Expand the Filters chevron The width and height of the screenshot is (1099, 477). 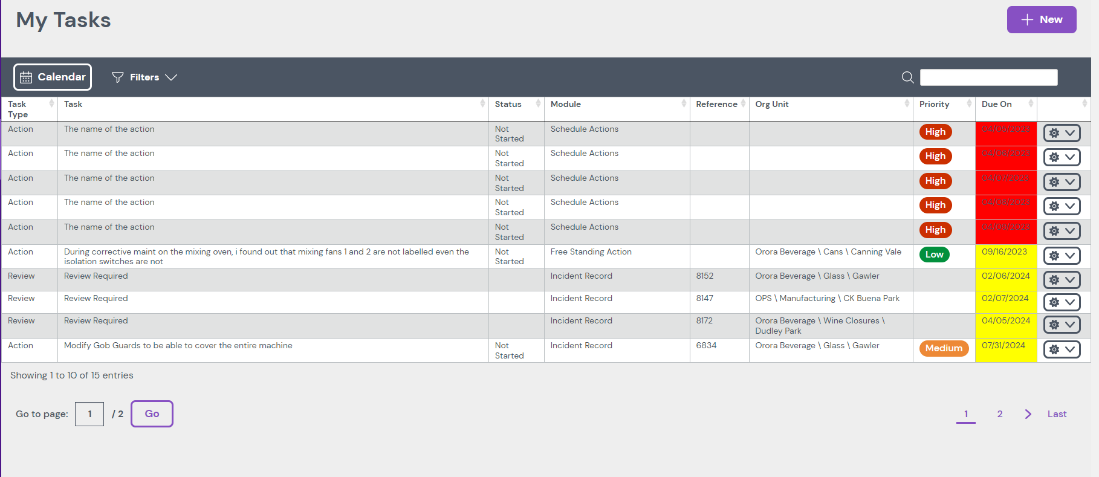pyautogui.click(x=171, y=77)
